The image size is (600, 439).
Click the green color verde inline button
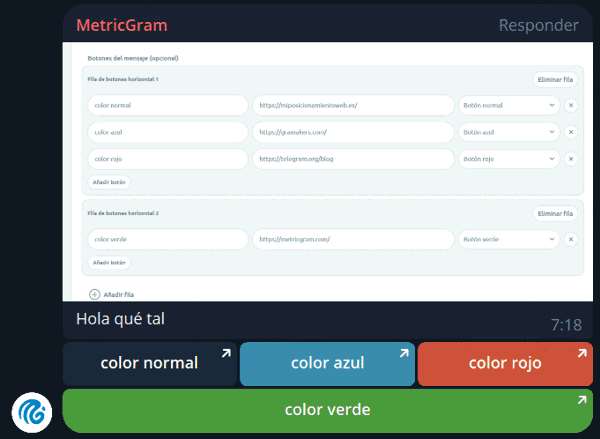coord(328,411)
